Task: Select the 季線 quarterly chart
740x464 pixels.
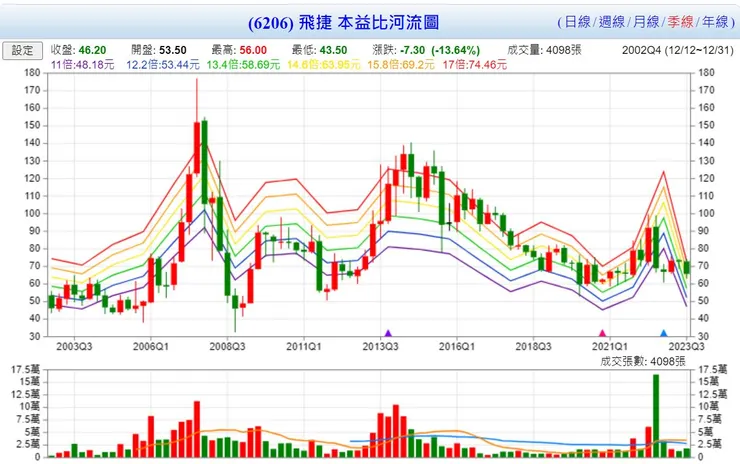Action: click(x=680, y=22)
